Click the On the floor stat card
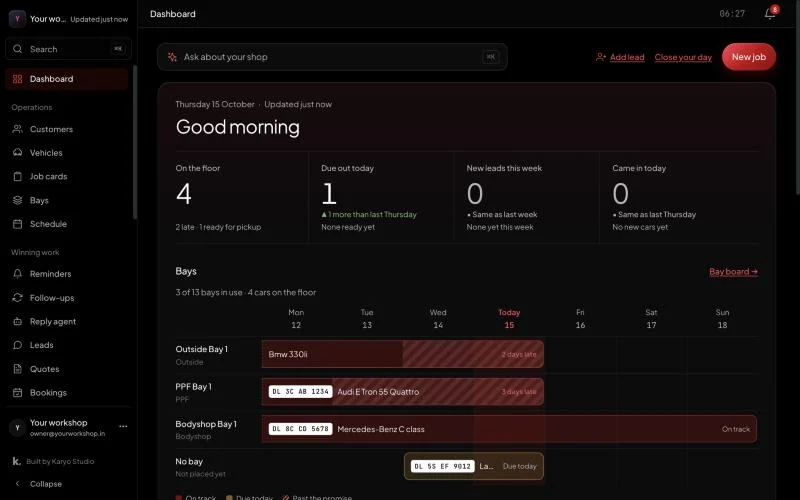 [241, 197]
